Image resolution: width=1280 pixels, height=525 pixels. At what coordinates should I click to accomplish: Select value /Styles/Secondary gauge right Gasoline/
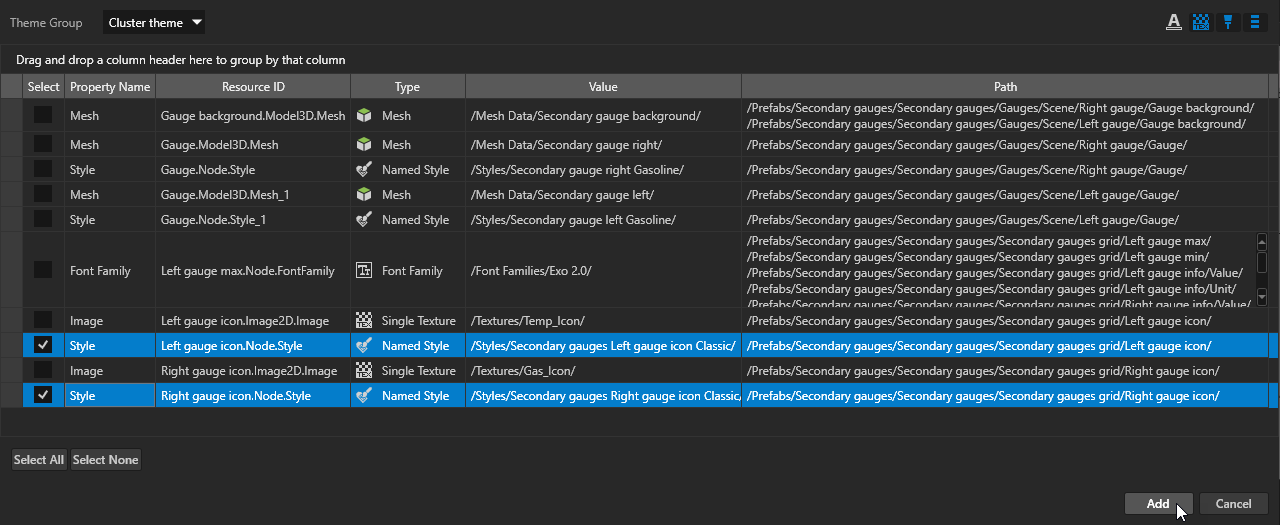pos(577,170)
